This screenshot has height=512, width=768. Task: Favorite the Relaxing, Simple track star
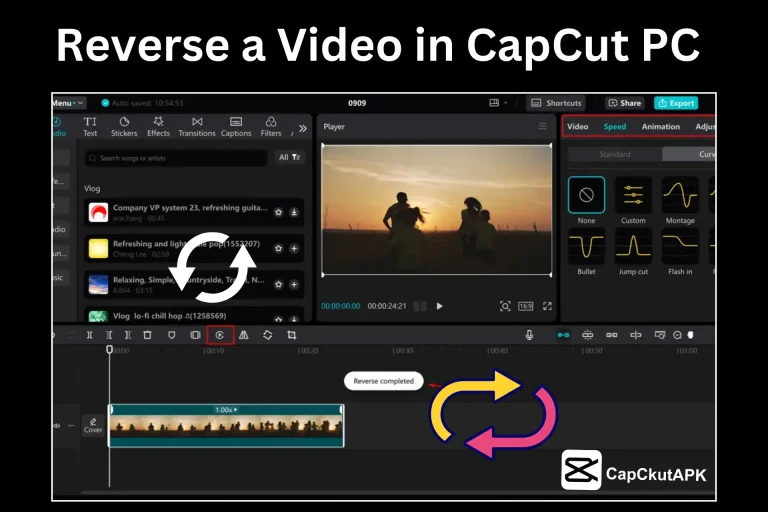278,285
